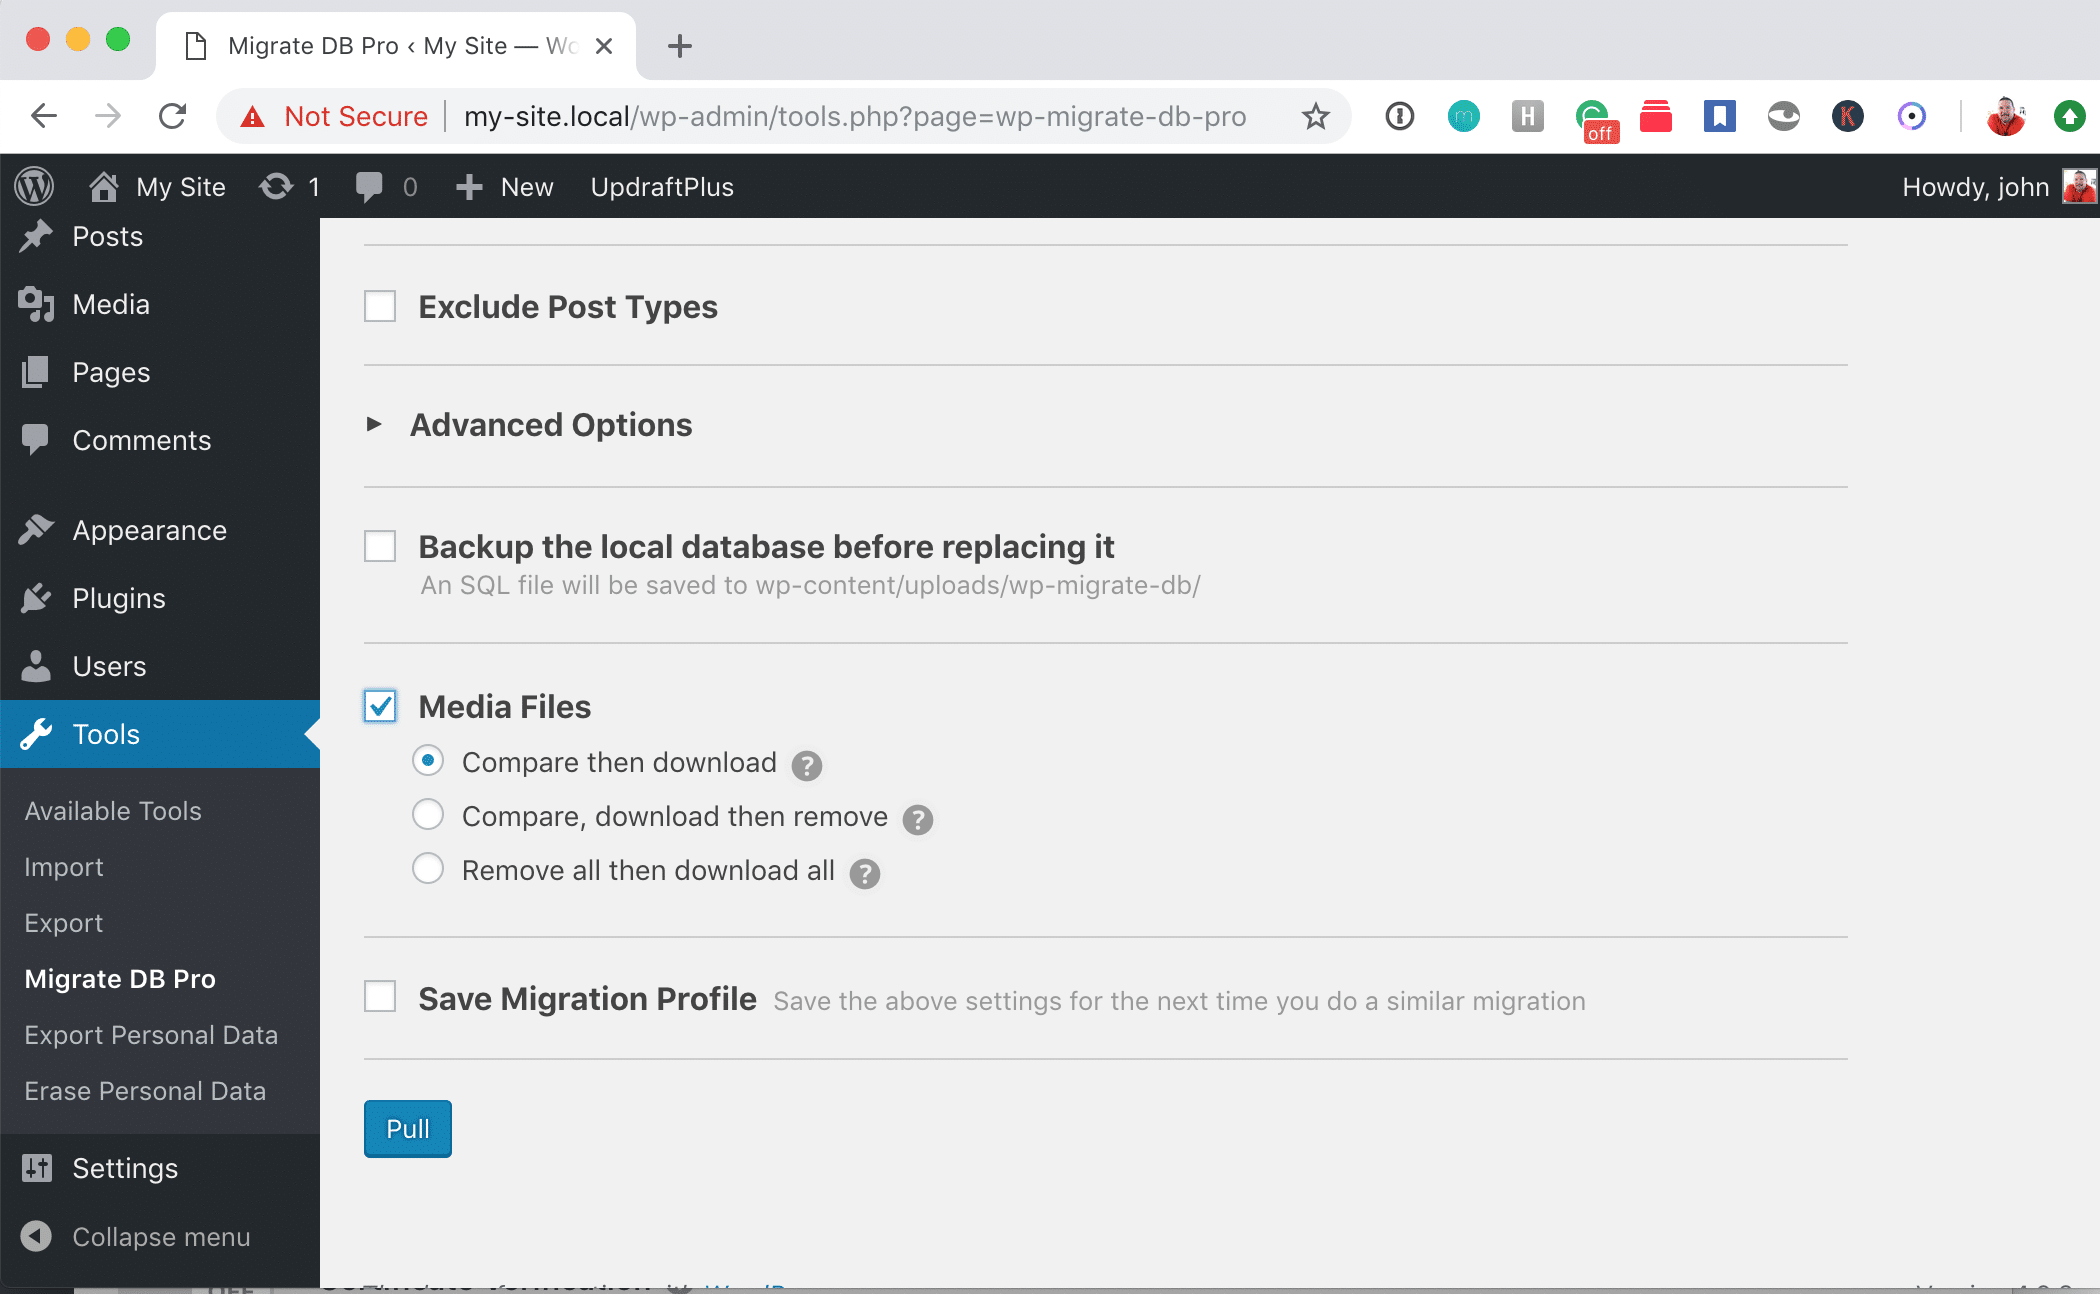Click the comments bubble icon in admin bar

point(369,187)
